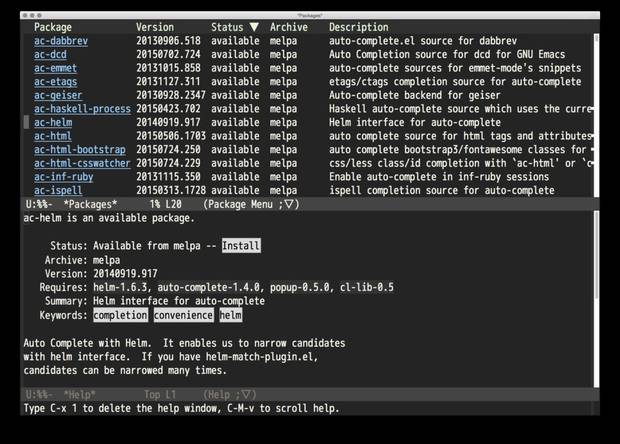Image resolution: width=620 pixels, height=444 pixels.
Task: Click version 20150423.702 of ac-haskell-process
Action: point(168,109)
